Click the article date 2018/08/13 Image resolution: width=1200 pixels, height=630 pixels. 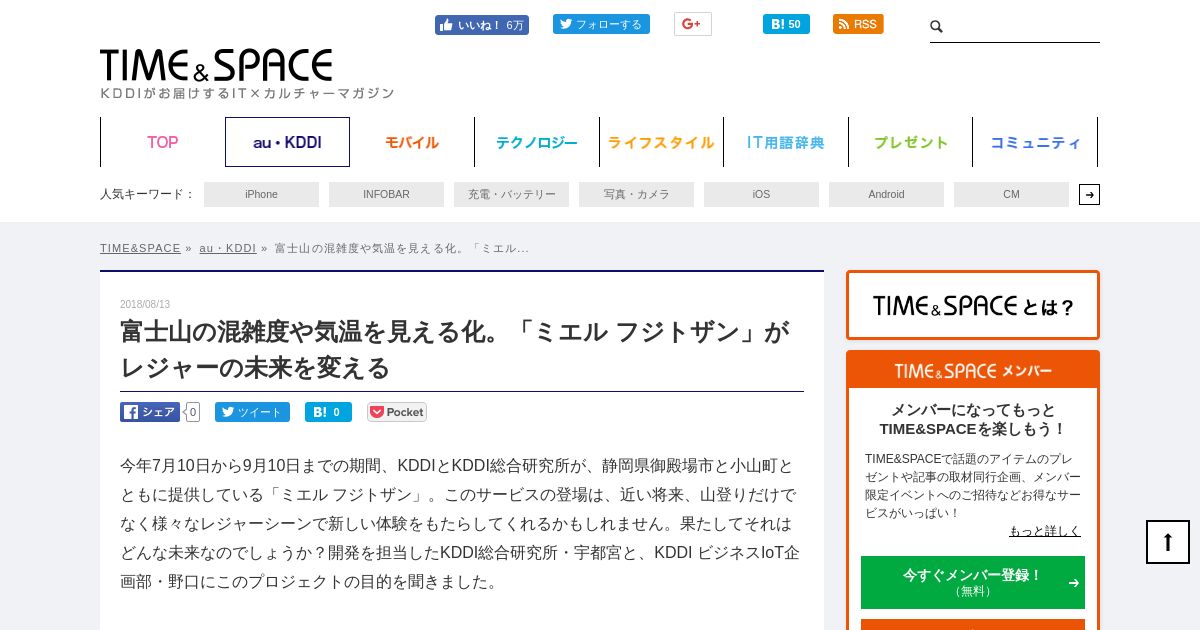point(145,304)
